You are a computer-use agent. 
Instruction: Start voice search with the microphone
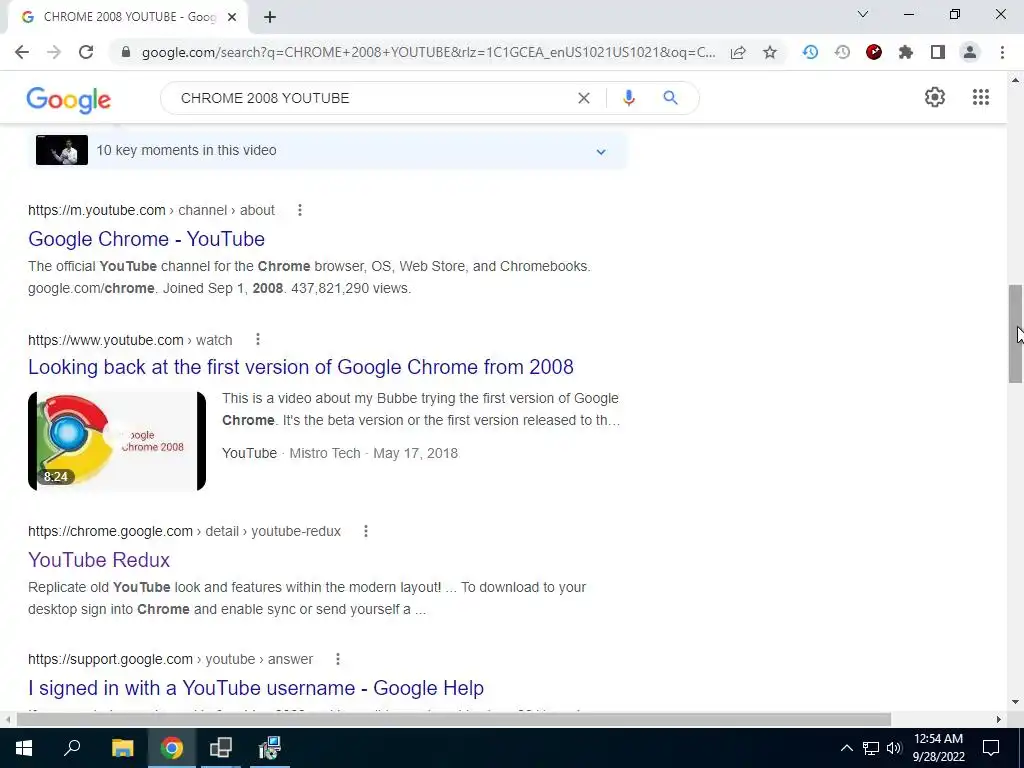tap(628, 98)
